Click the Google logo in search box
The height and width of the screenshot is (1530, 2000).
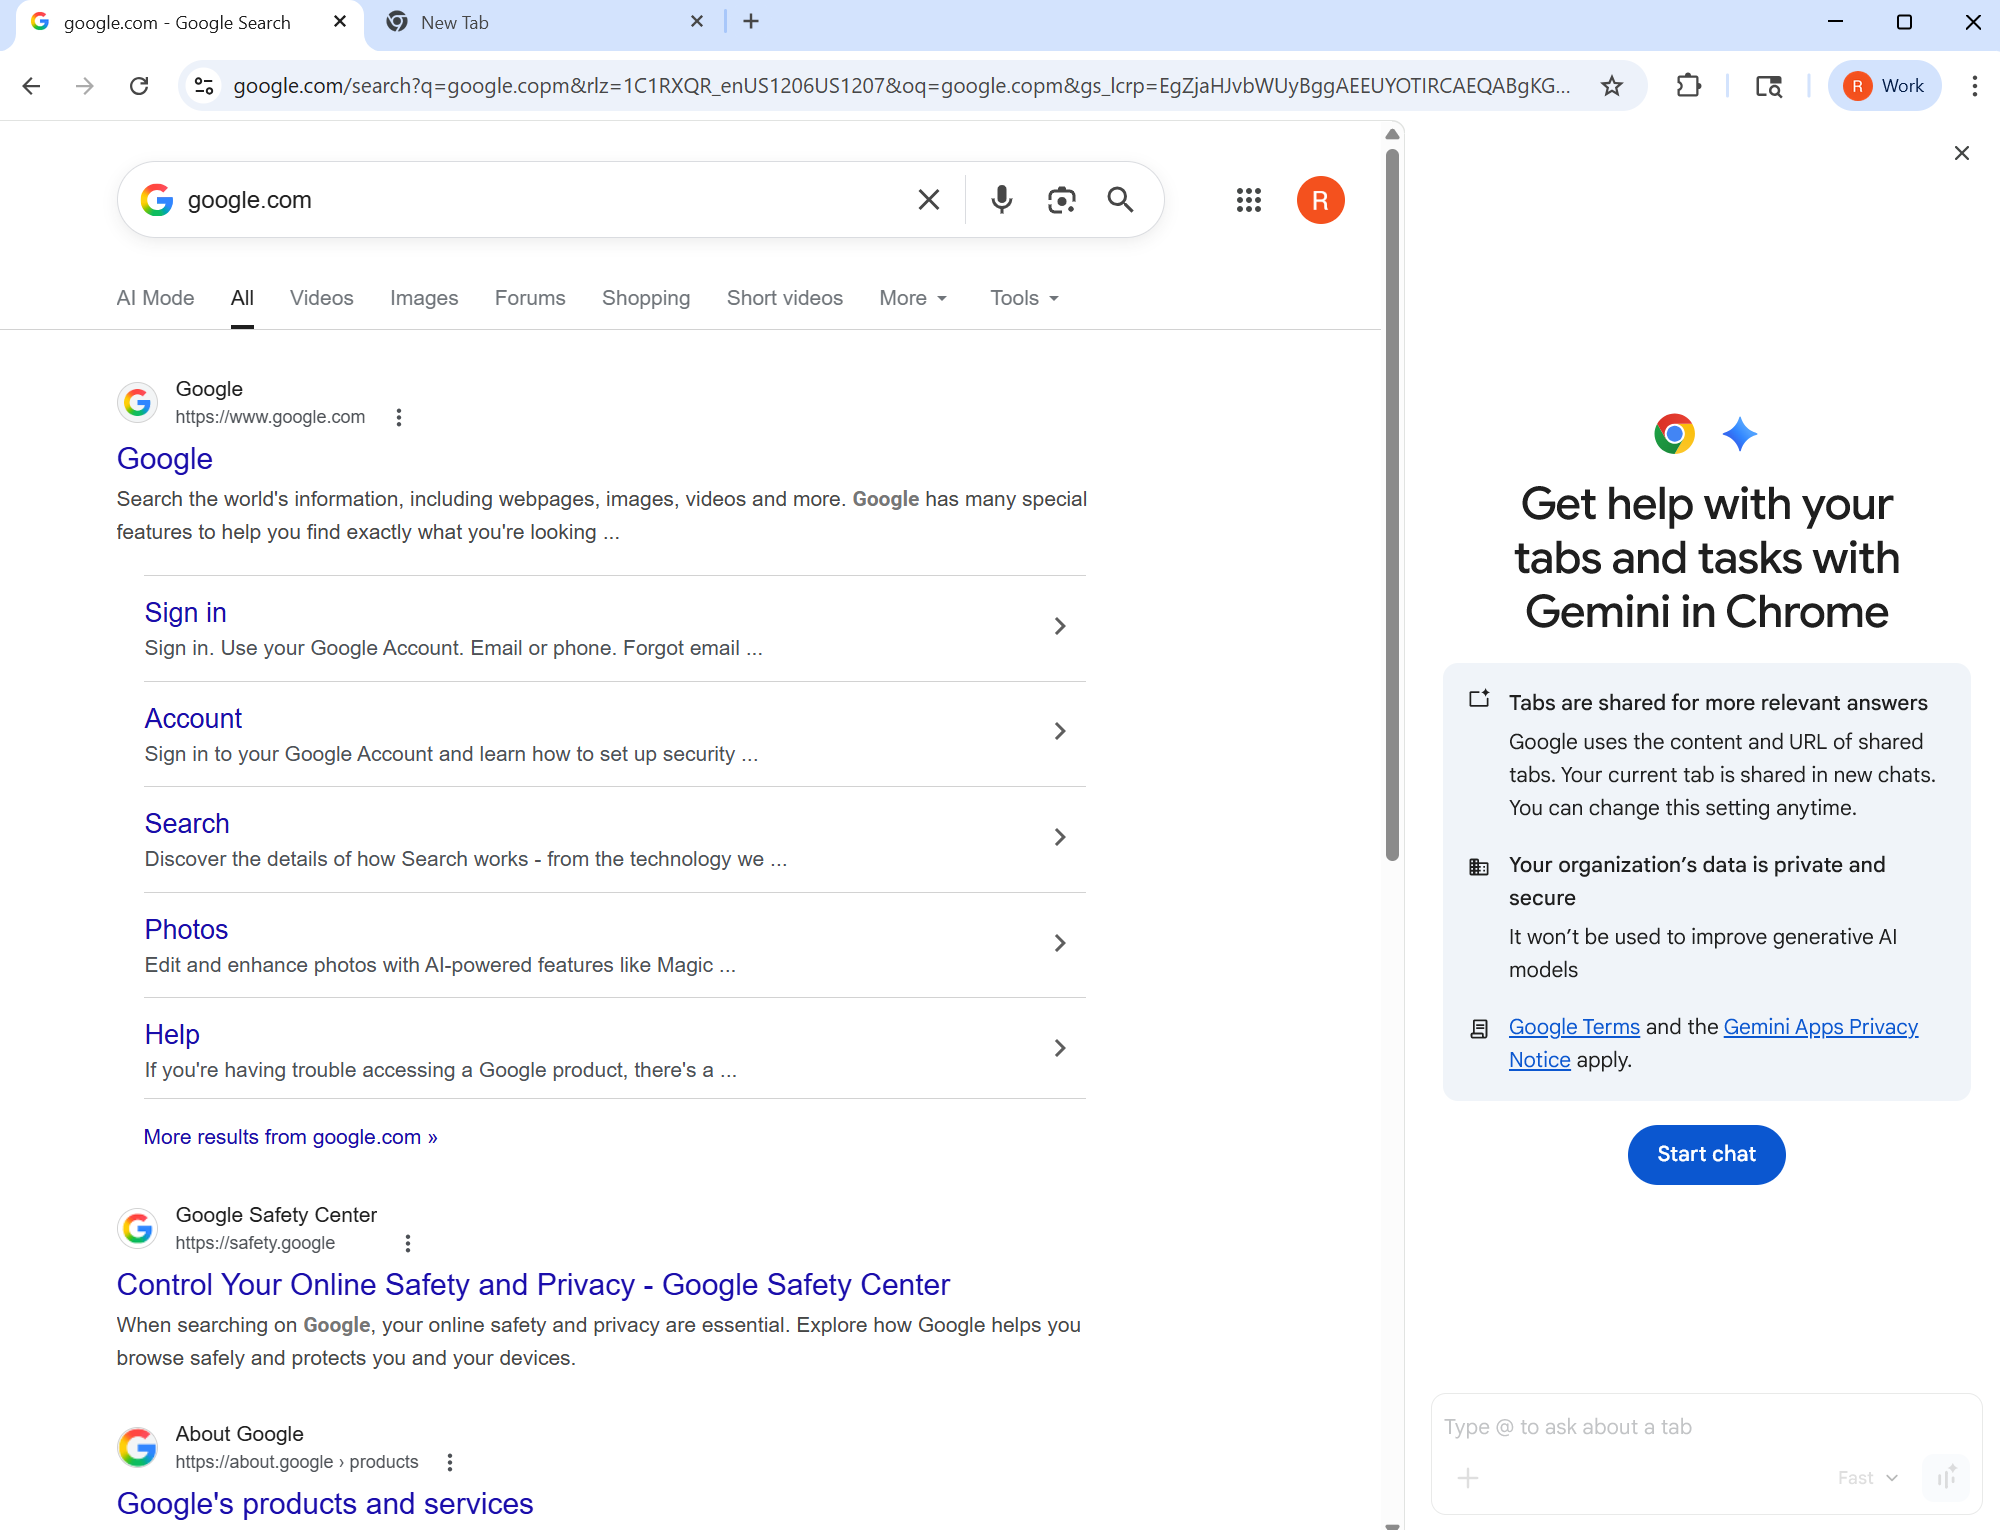[x=157, y=200]
